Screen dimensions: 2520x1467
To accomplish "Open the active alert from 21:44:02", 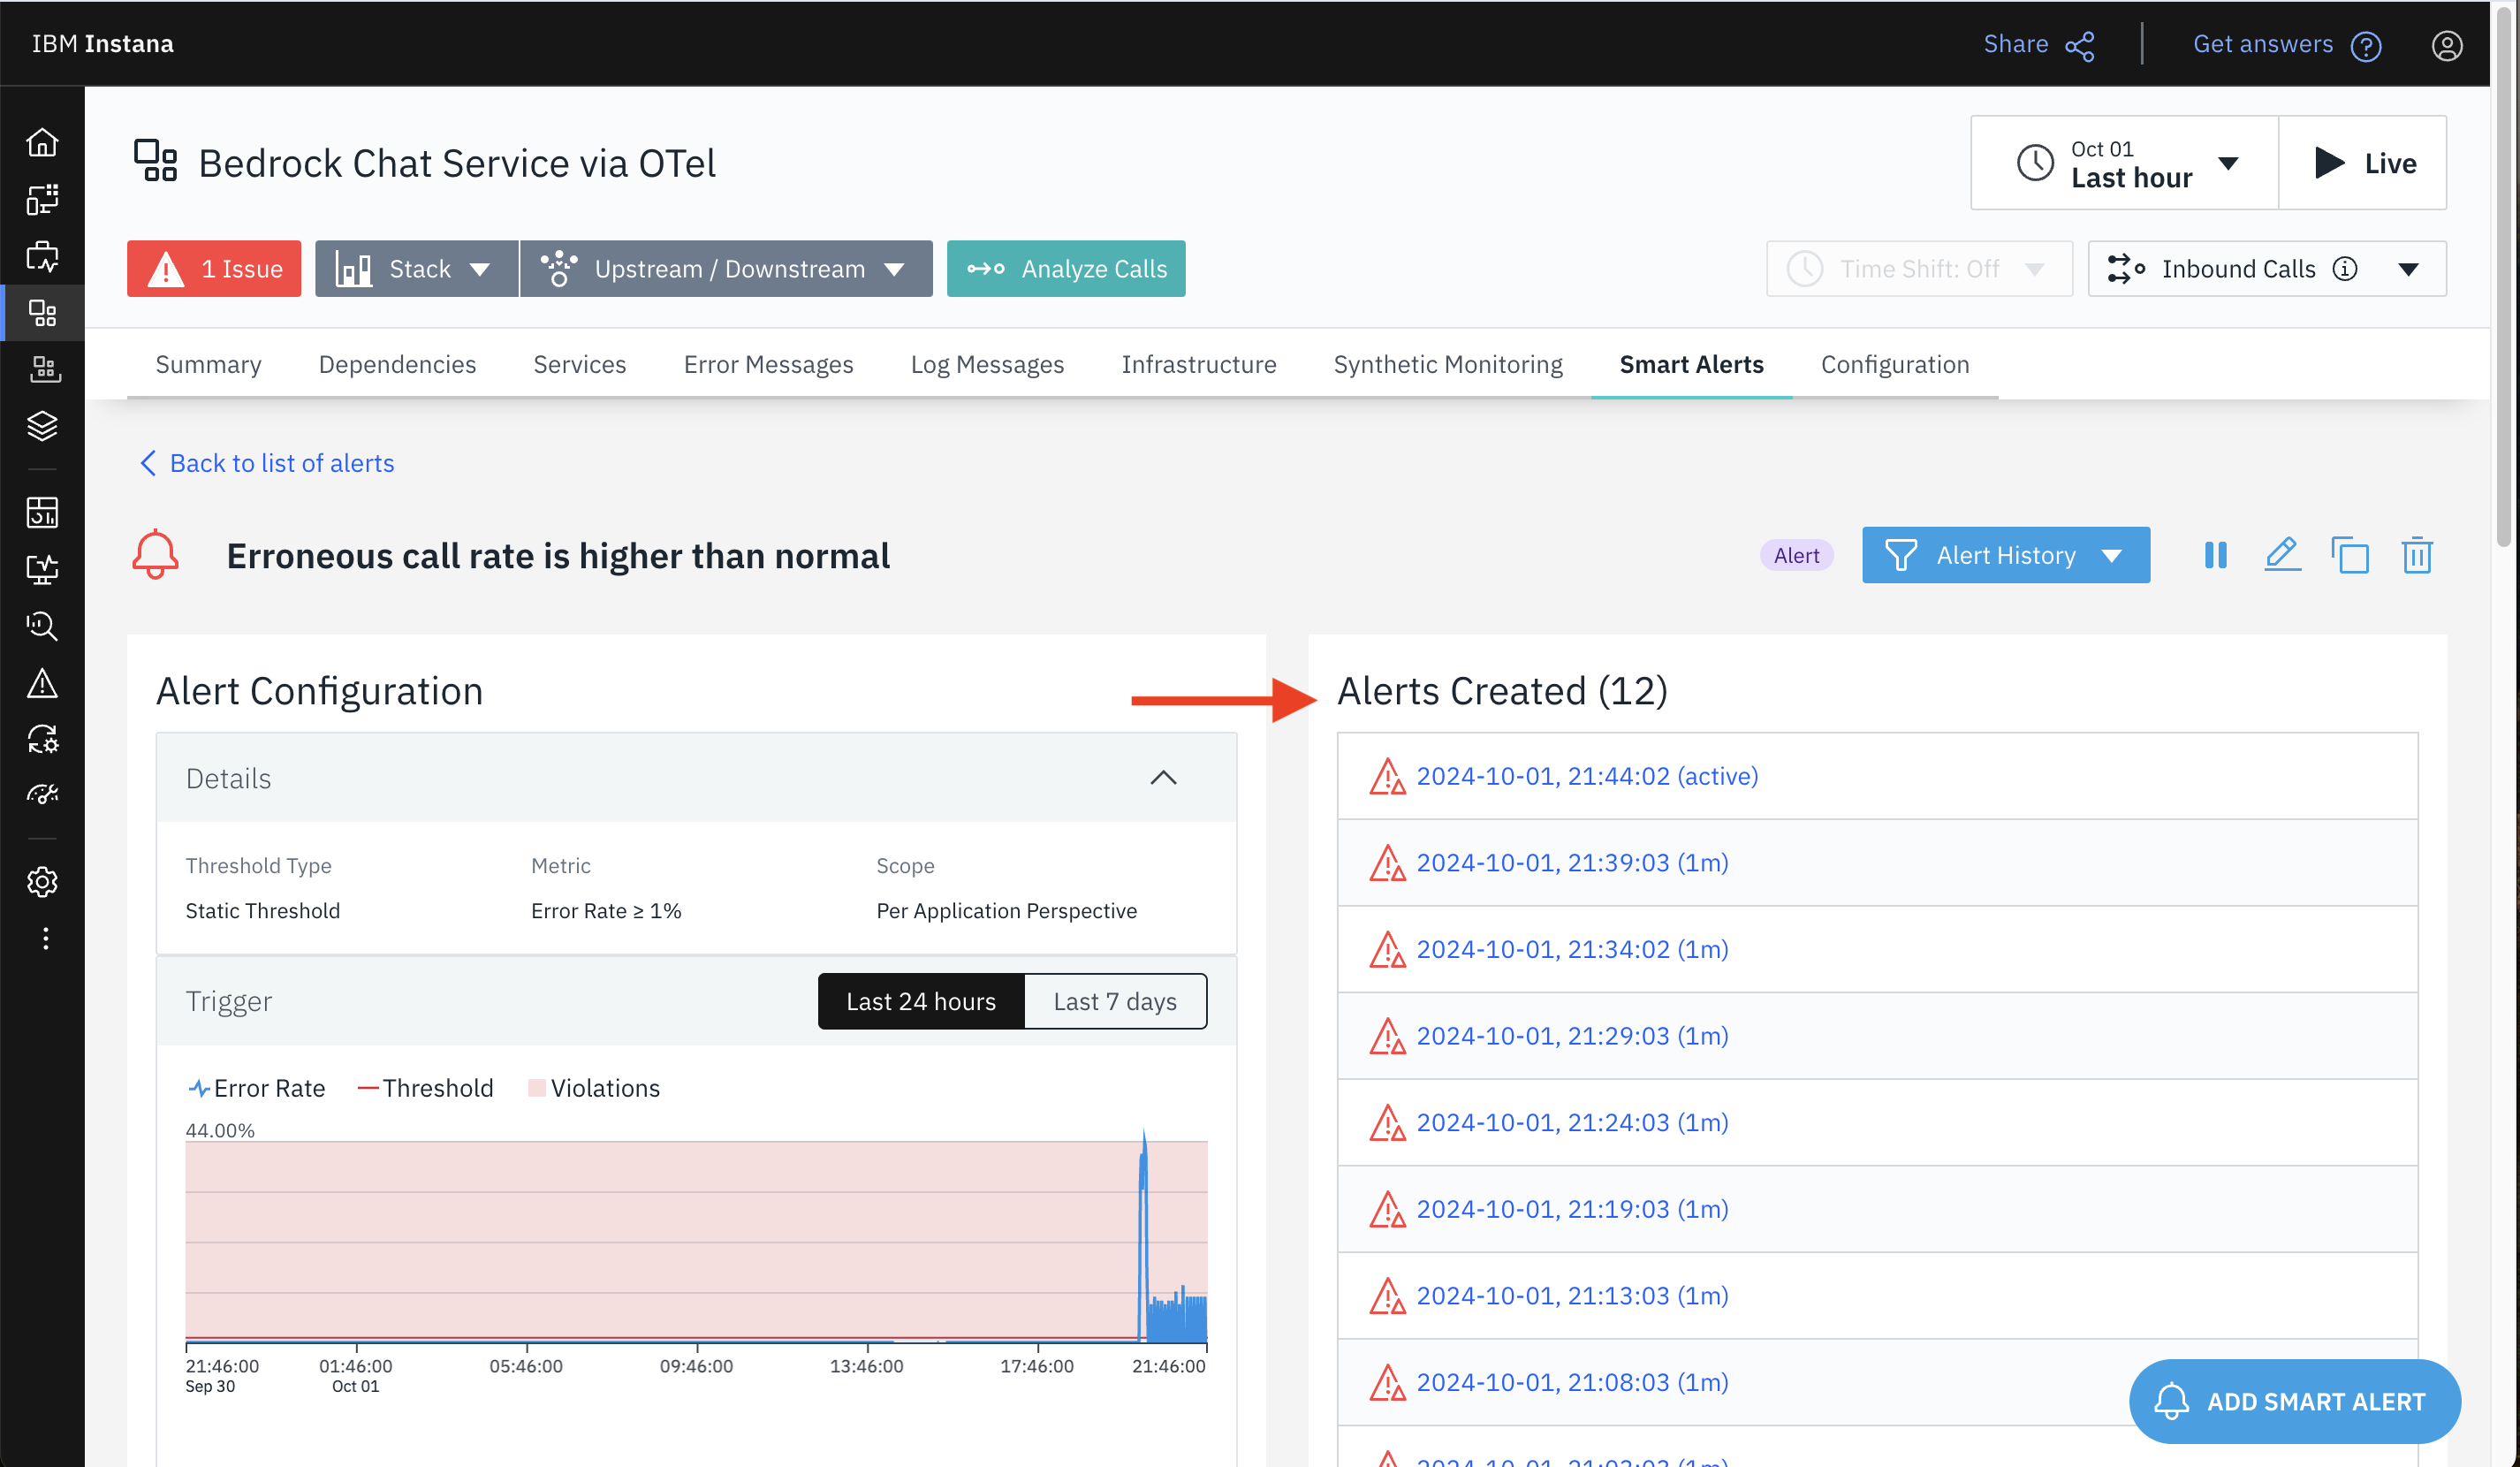I will click(1587, 775).
